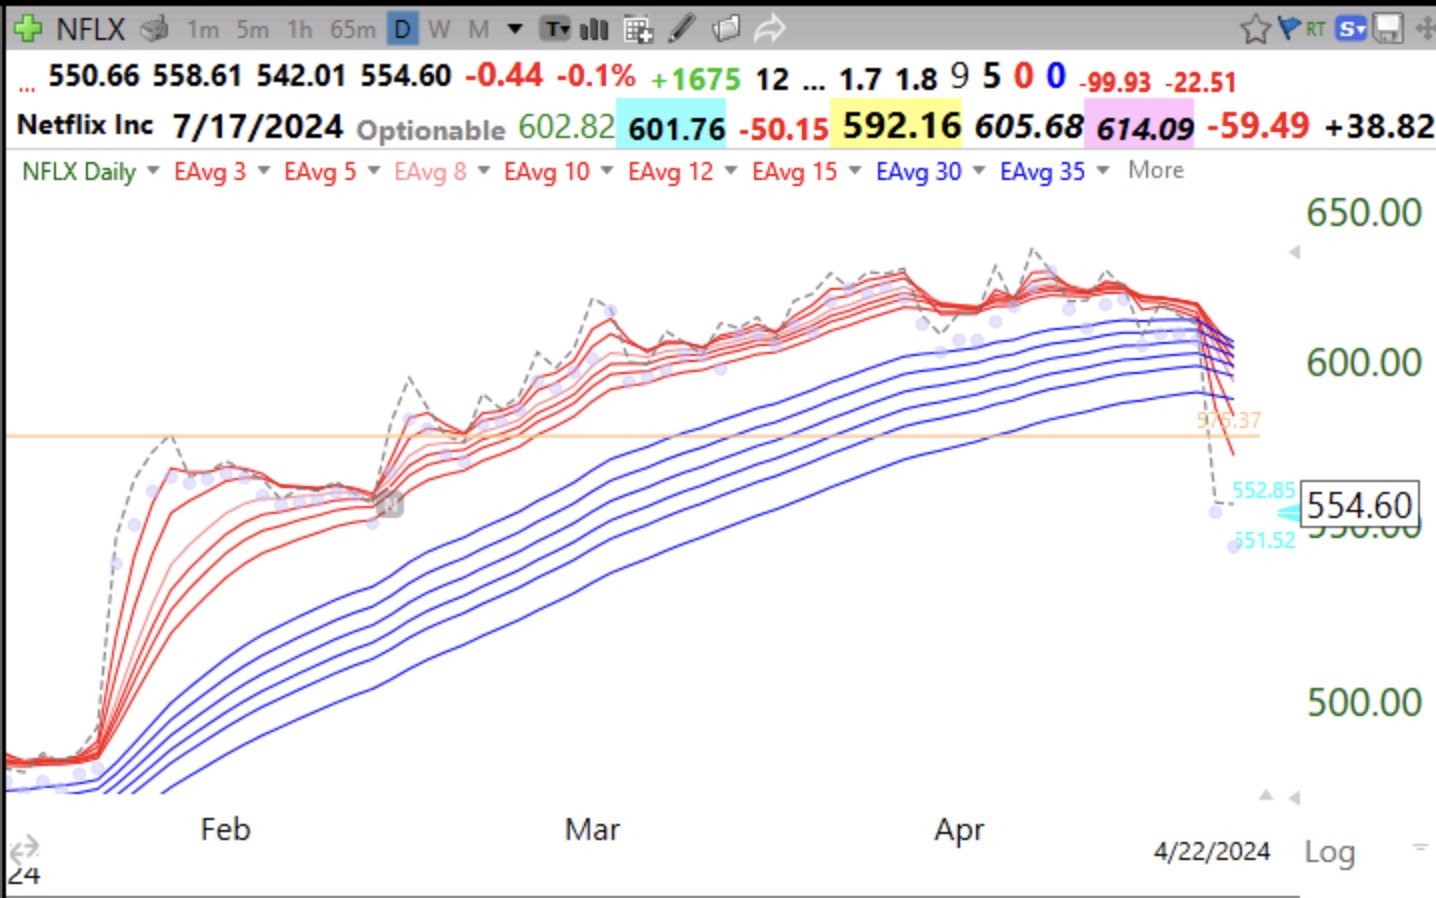Viewport: 1436px width, 898px height.
Task: Select the 1h time frame
Action: 299,30
